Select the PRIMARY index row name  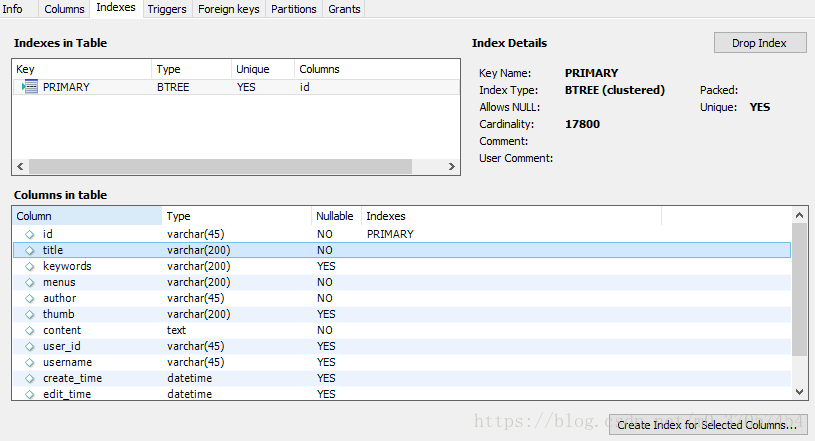coord(66,87)
